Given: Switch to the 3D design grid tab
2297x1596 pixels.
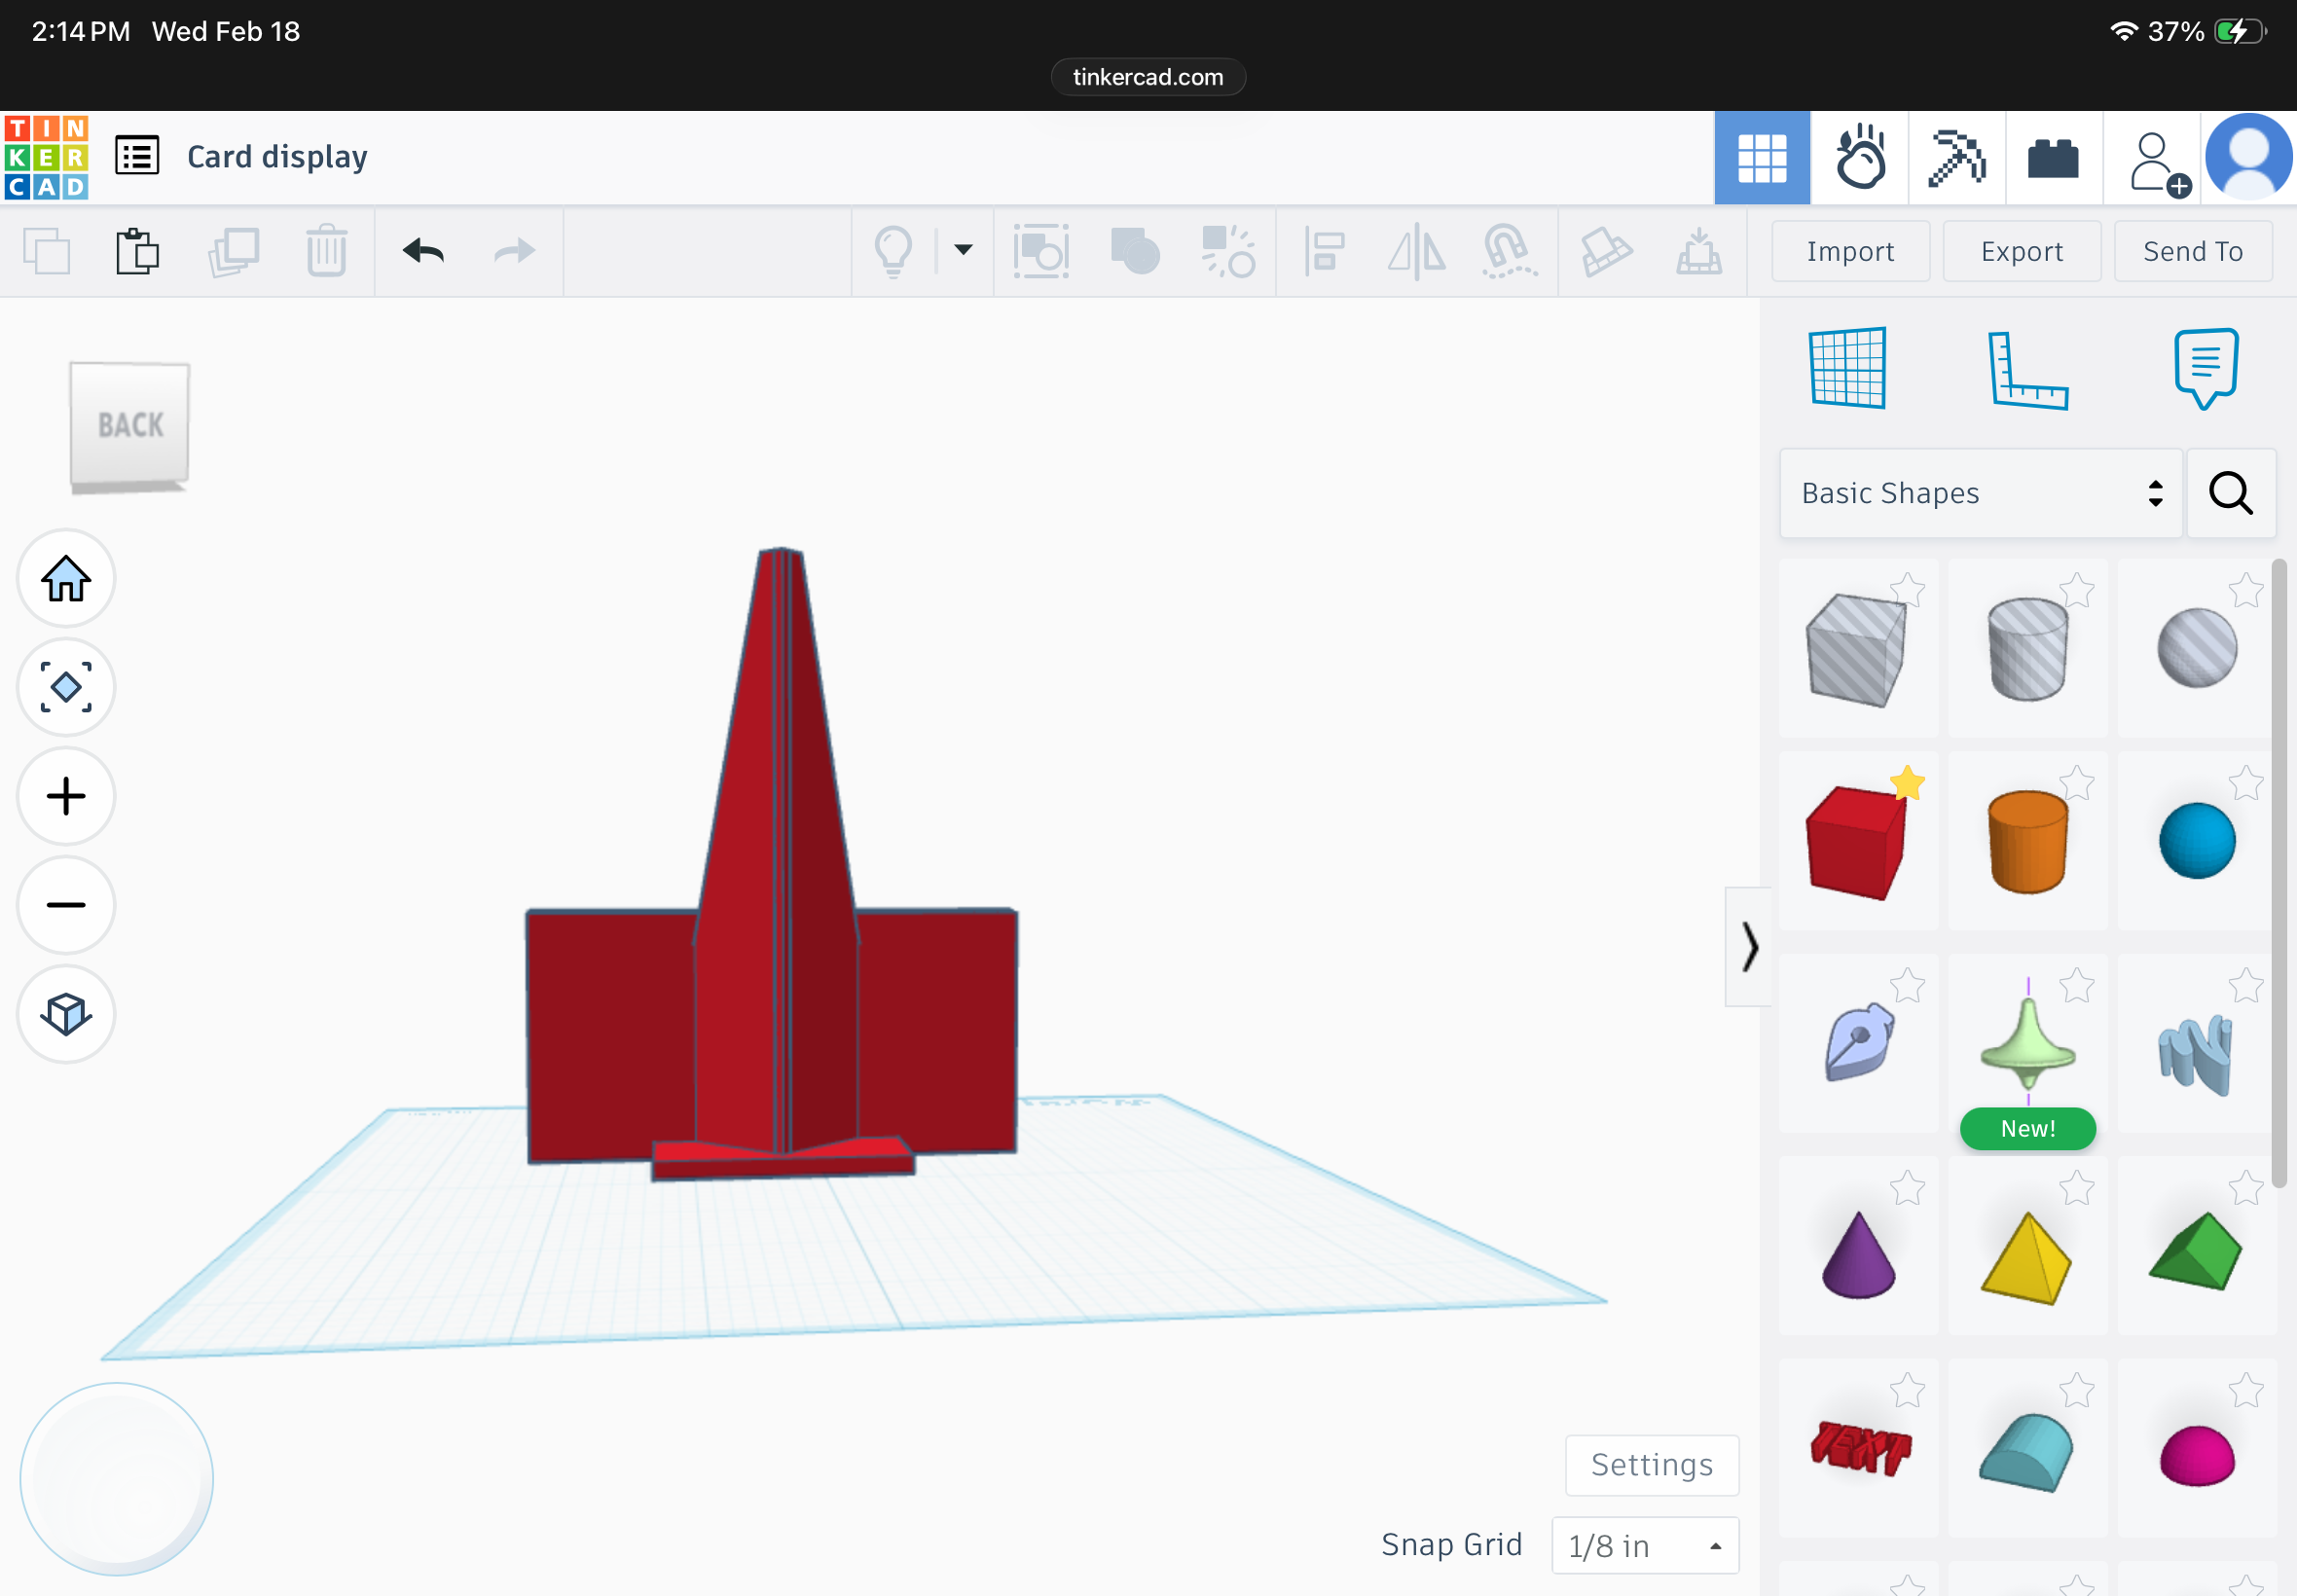Looking at the screenshot, I should 1762,158.
